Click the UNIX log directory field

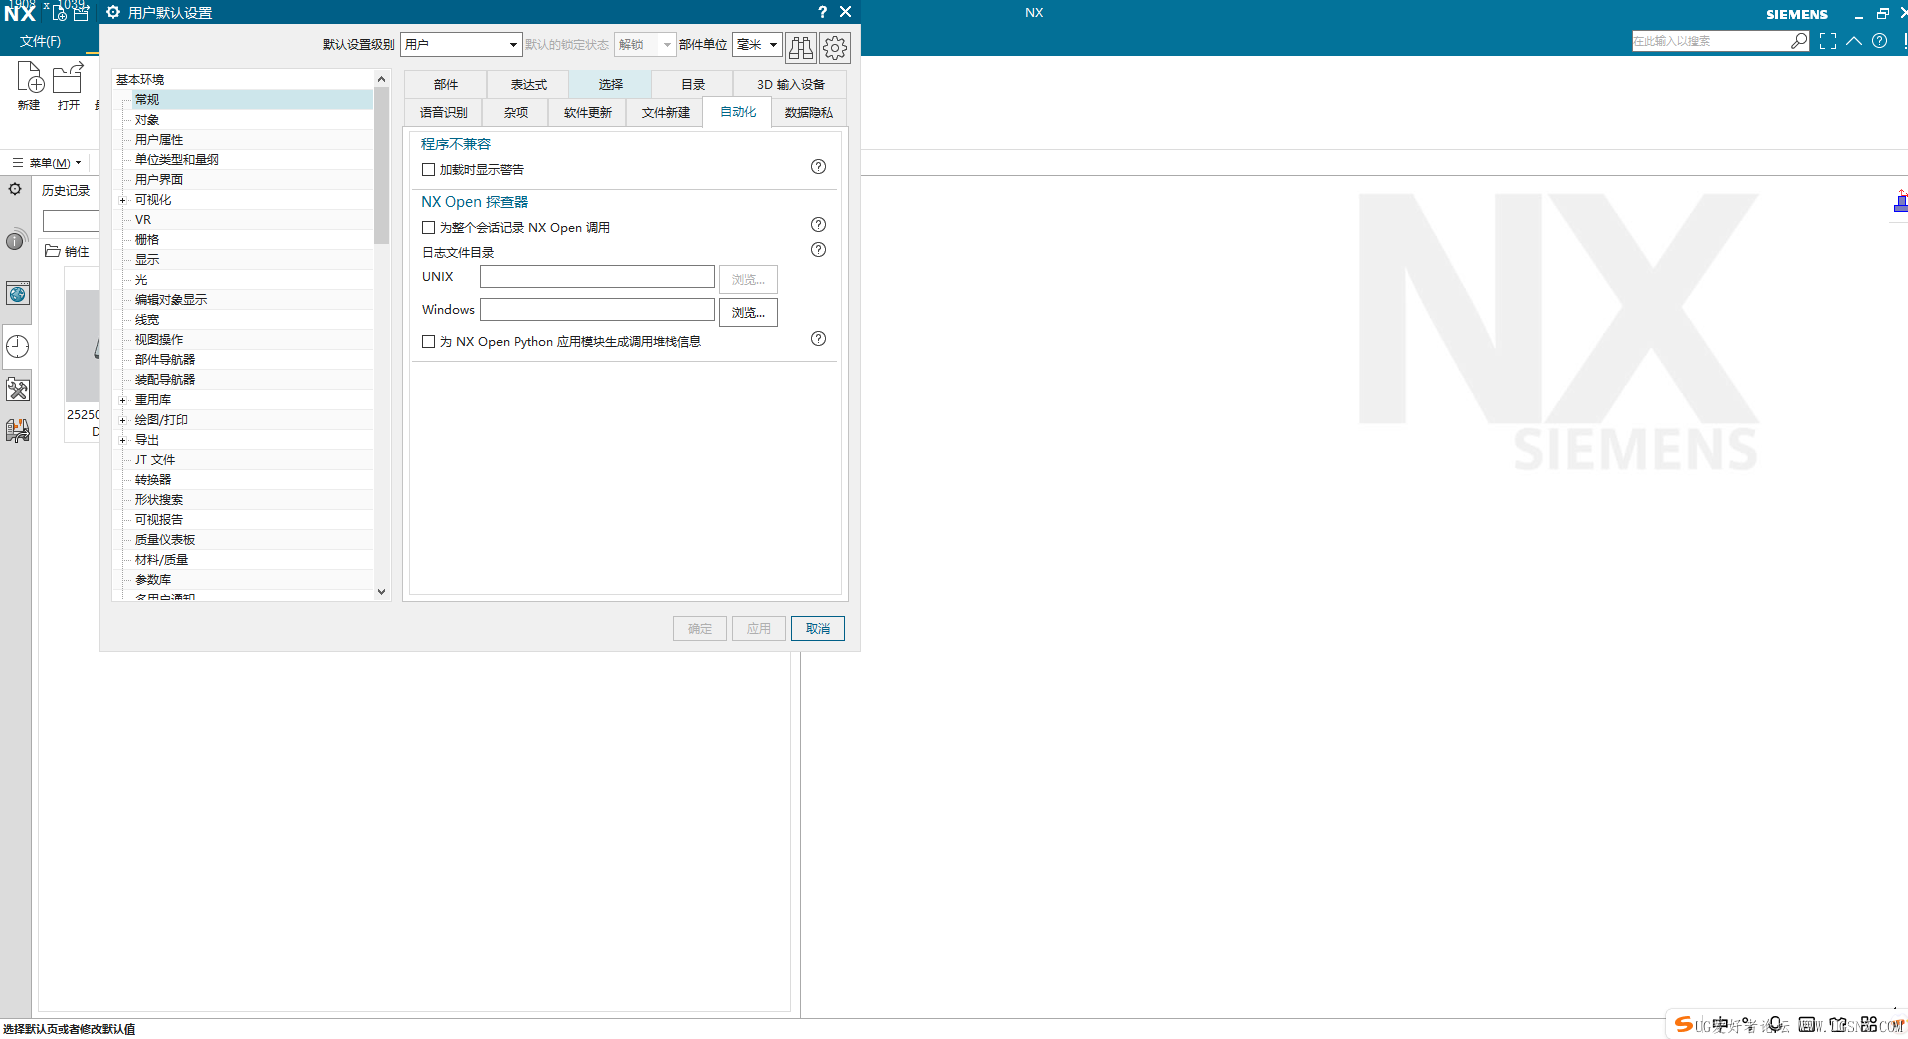pos(597,277)
